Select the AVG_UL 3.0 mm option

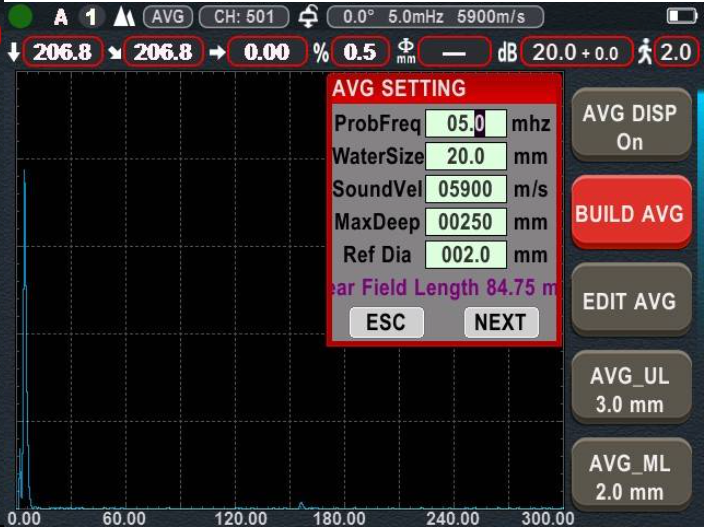(629, 390)
